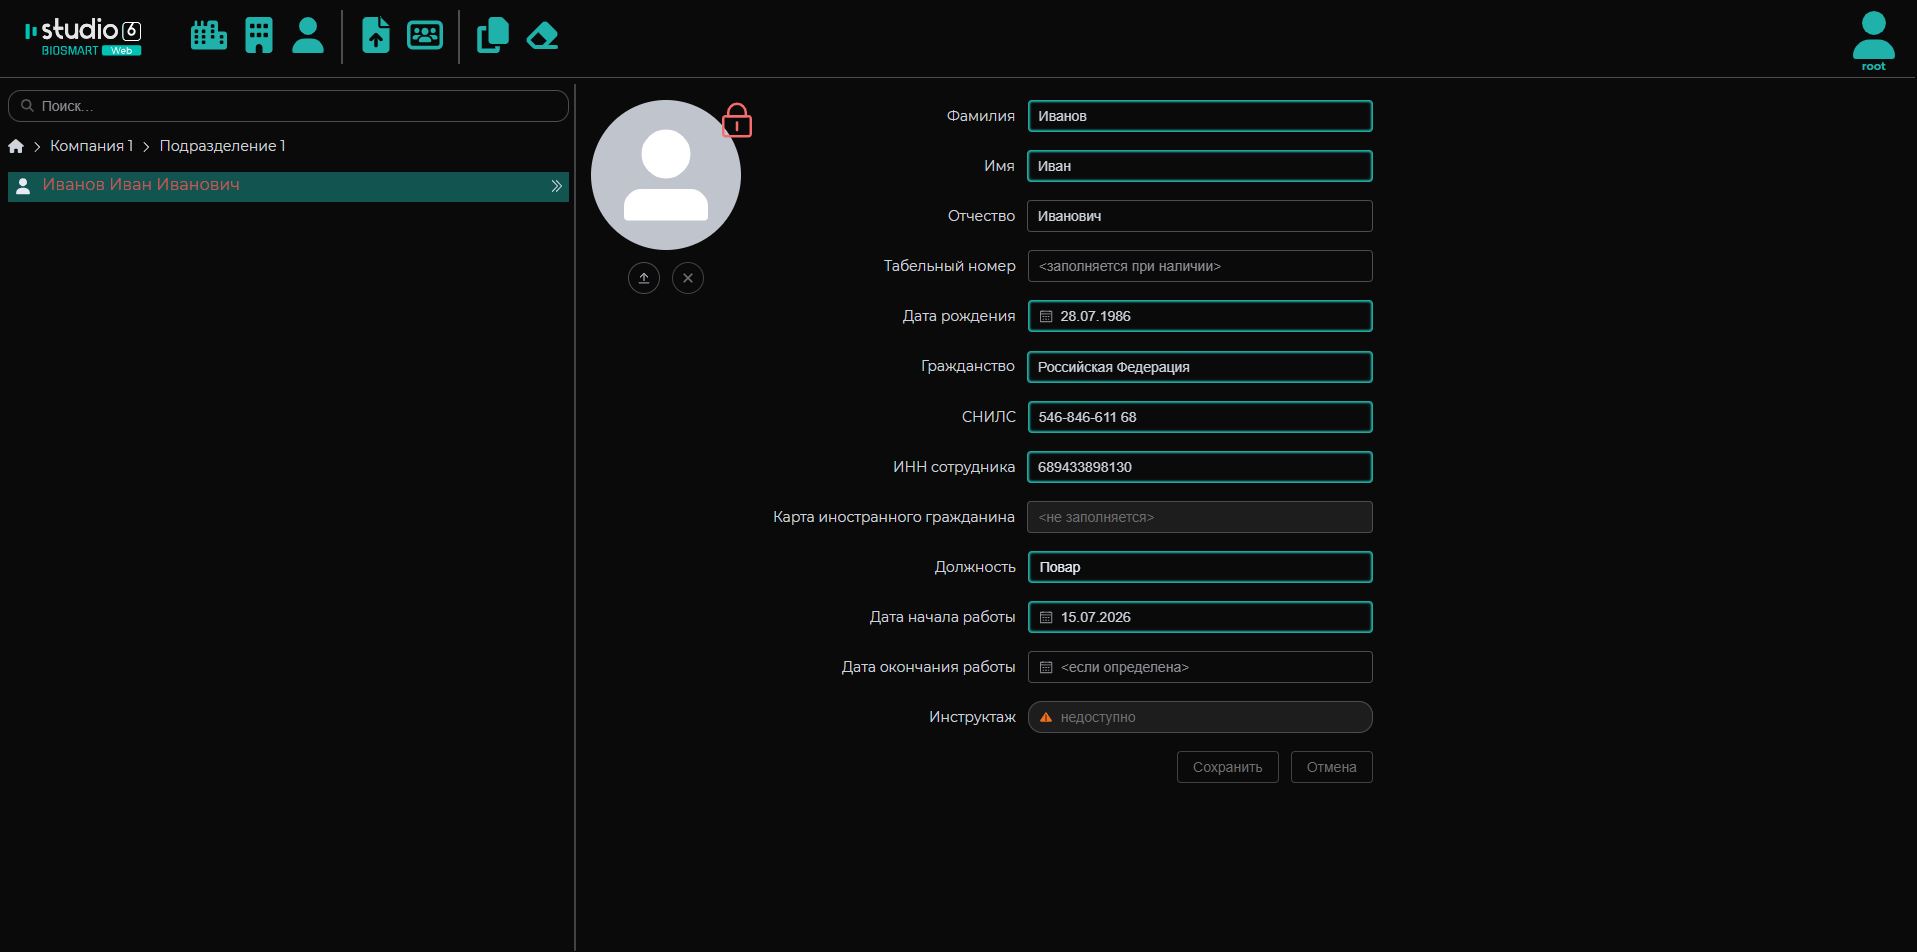Image resolution: width=1917 pixels, height=952 pixels.
Task: Open calendar icon for Дата окончания работы
Action: [x=1046, y=667]
